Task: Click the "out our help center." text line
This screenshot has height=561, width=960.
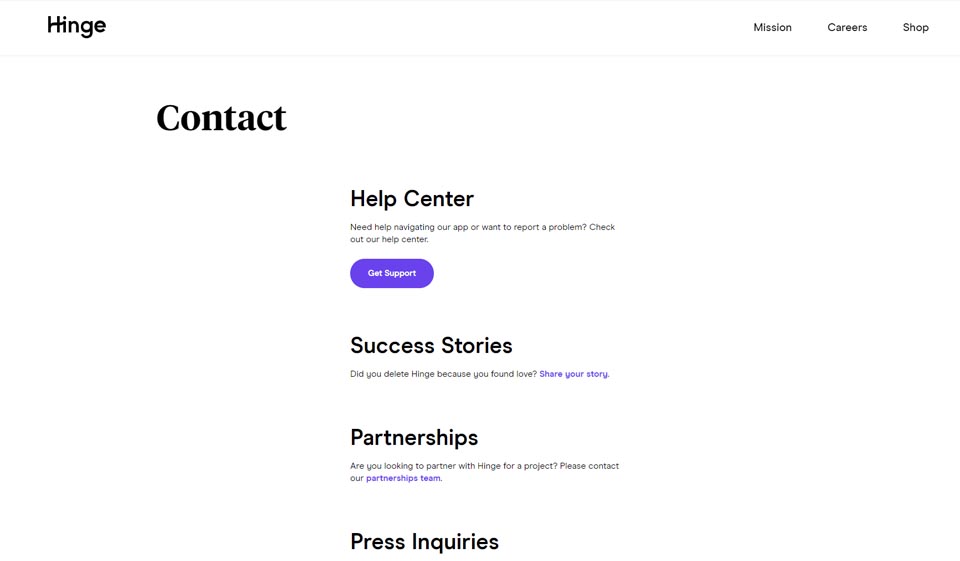Action: point(389,240)
